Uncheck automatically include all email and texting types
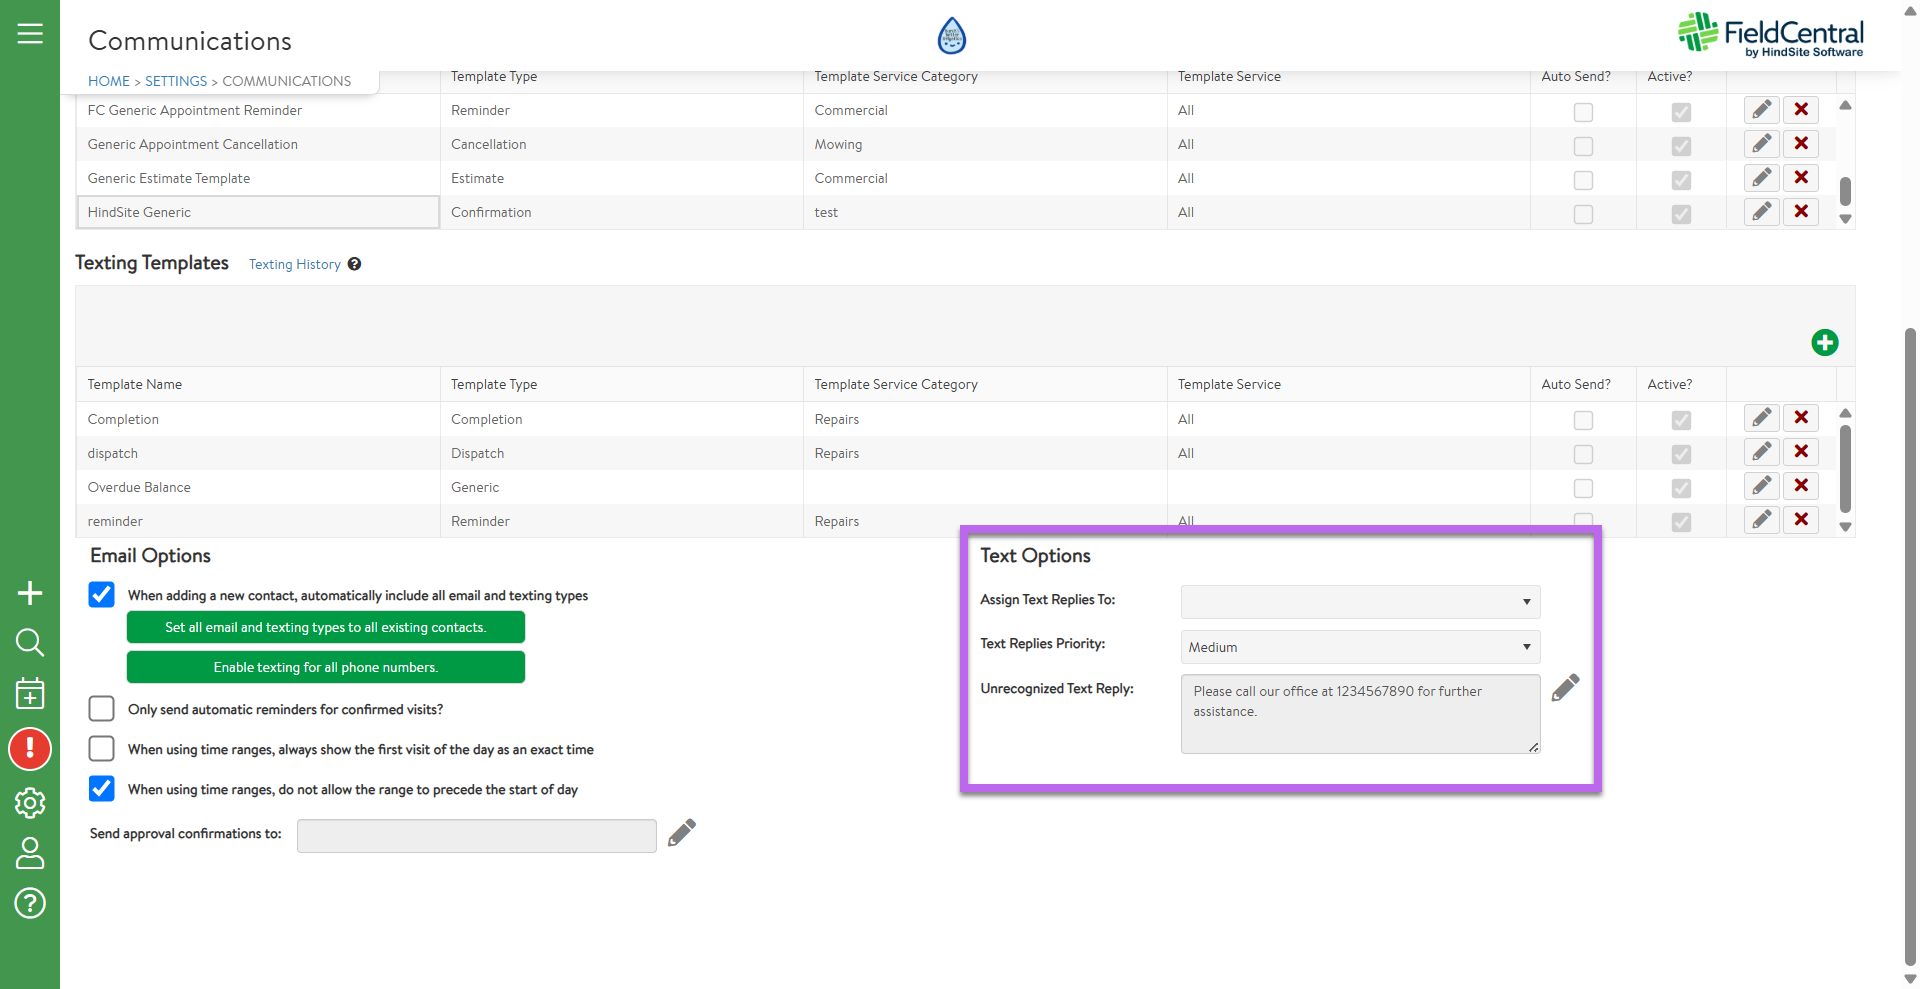 [x=102, y=595]
